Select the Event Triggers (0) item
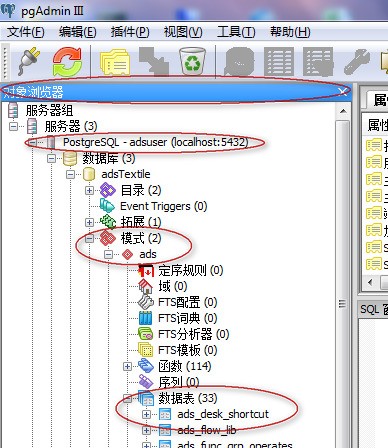The image size is (388, 448). click(164, 206)
